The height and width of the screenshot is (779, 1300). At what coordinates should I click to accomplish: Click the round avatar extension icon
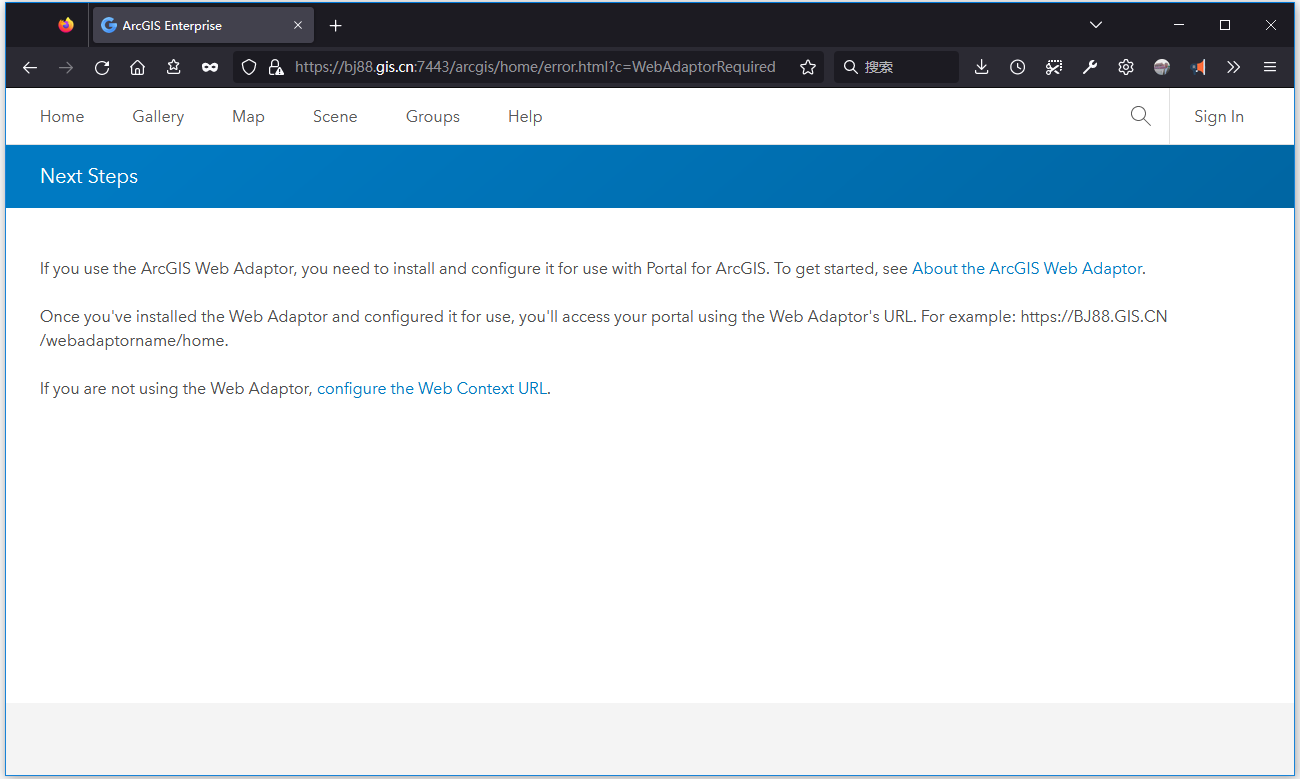[1162, 67]
